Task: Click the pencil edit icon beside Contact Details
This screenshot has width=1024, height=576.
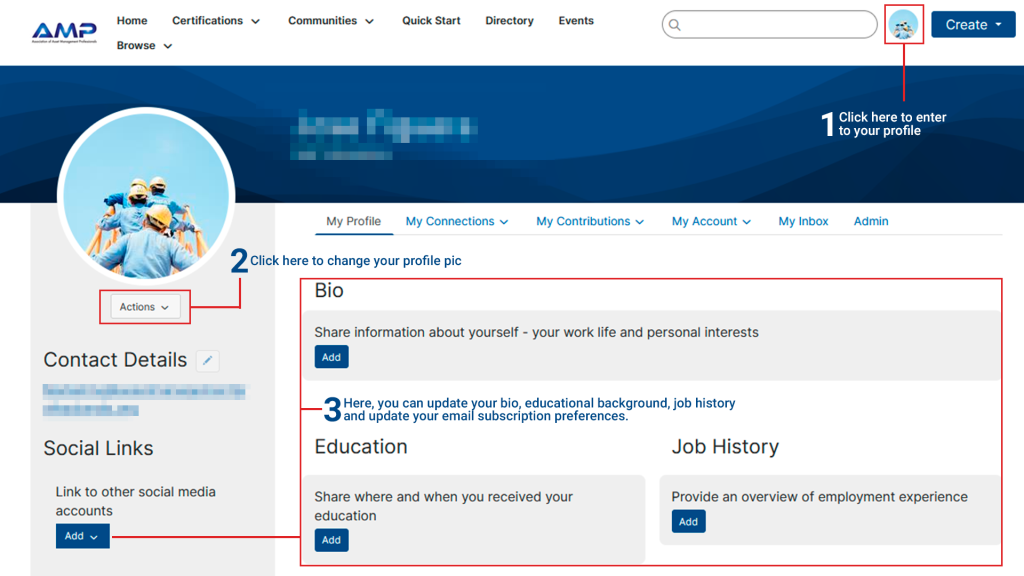Action: [207, 361]
